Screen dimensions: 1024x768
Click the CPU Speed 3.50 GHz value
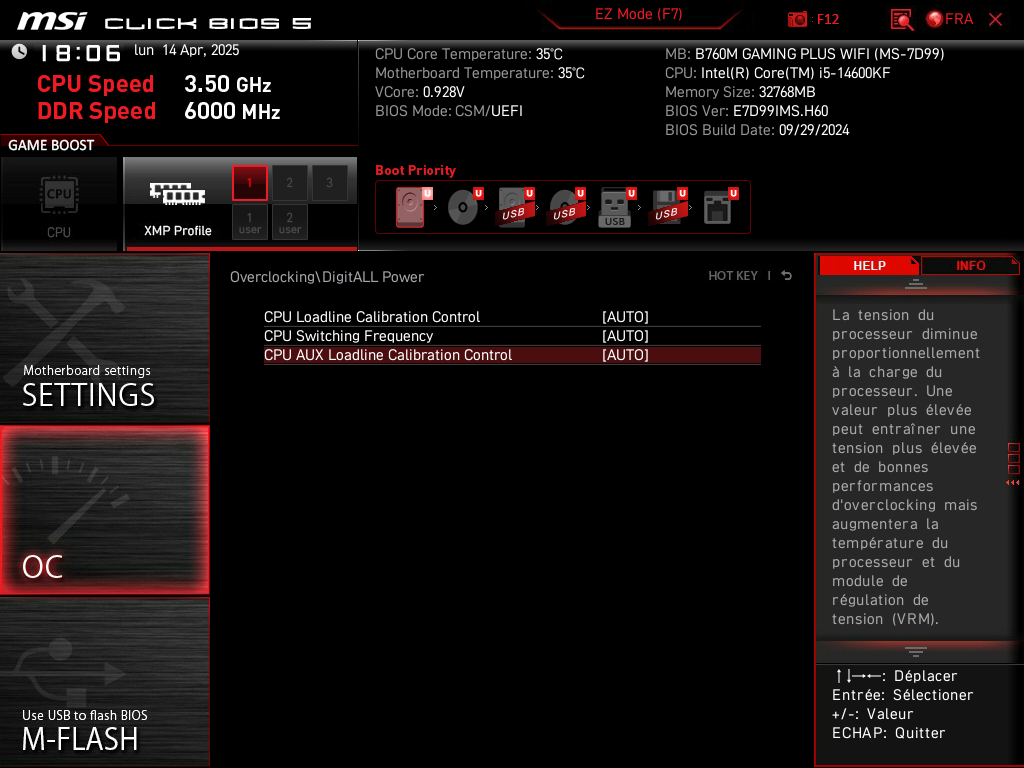[227, 84]
